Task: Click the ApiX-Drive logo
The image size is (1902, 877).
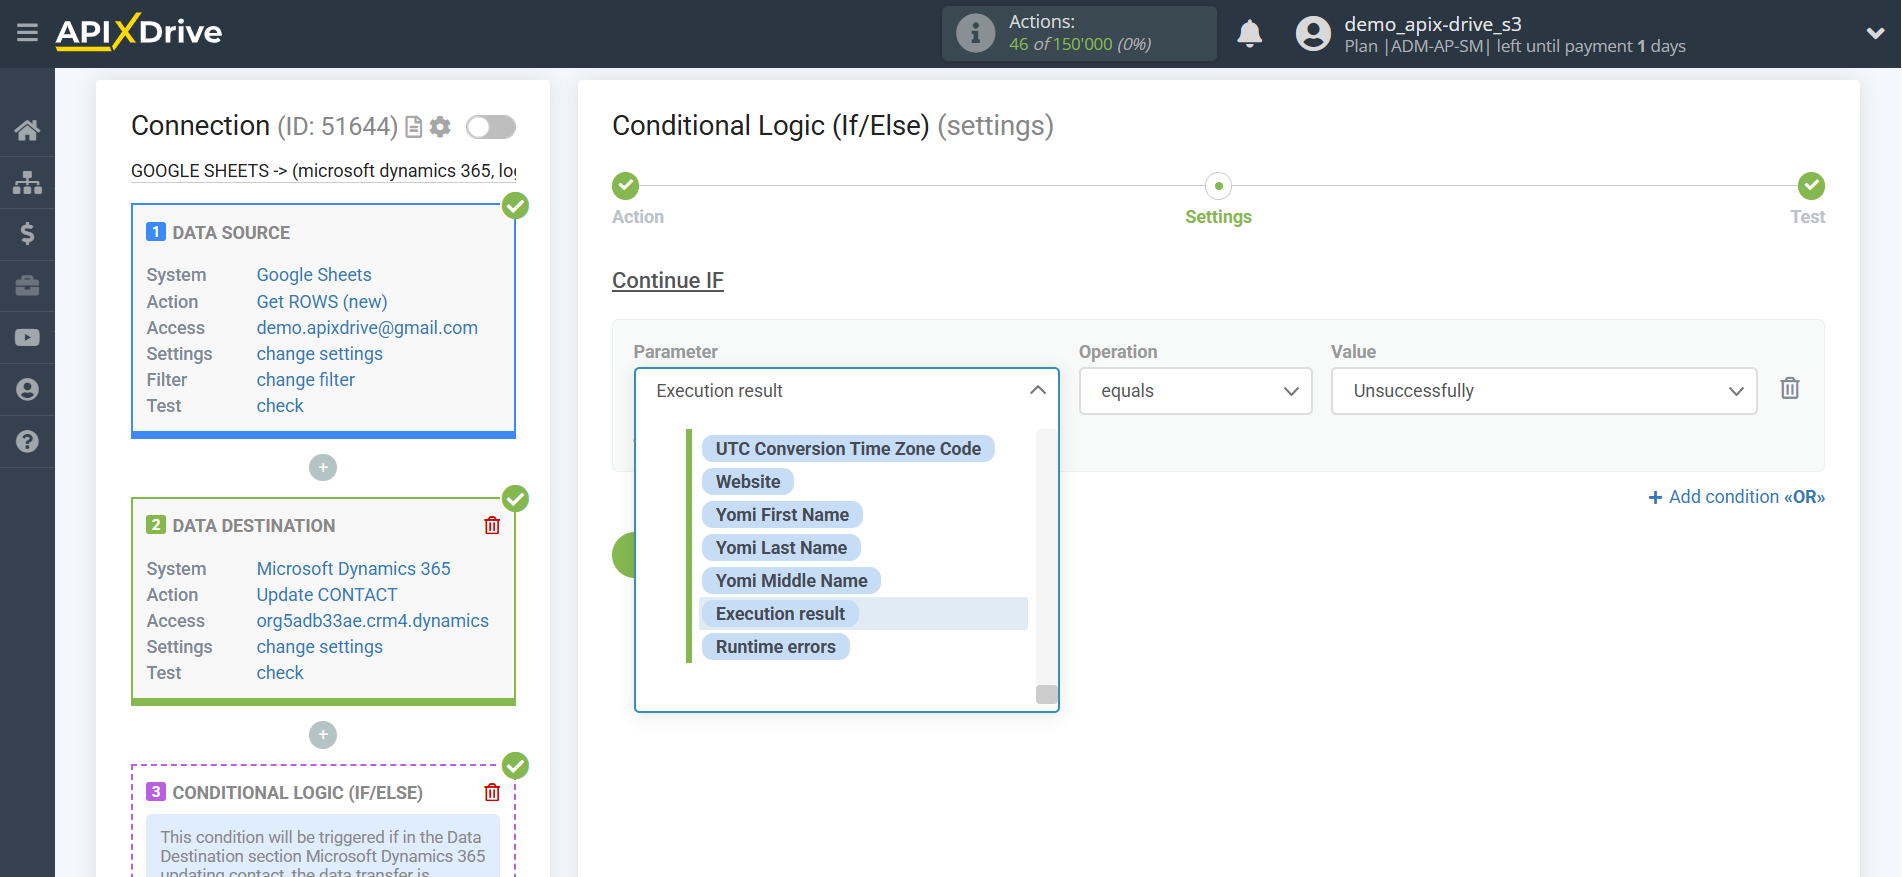Action: pos(139,32)
